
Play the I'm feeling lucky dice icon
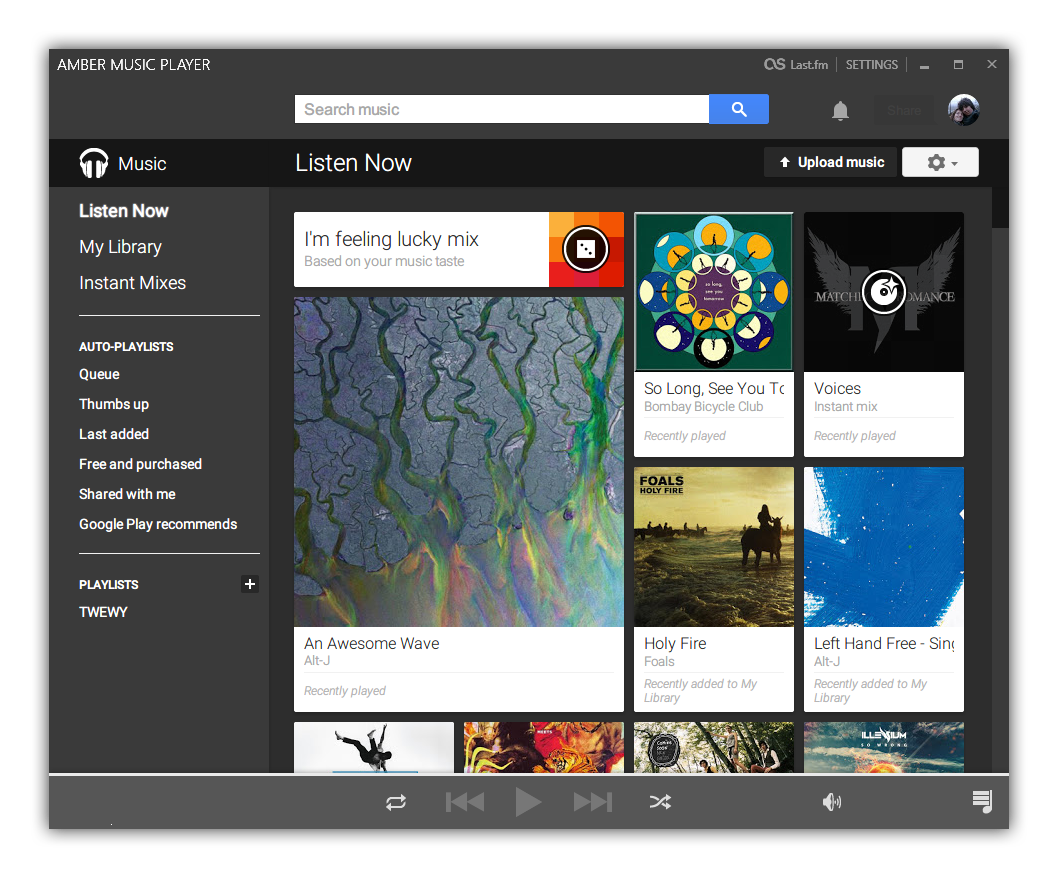pos(586,249)
